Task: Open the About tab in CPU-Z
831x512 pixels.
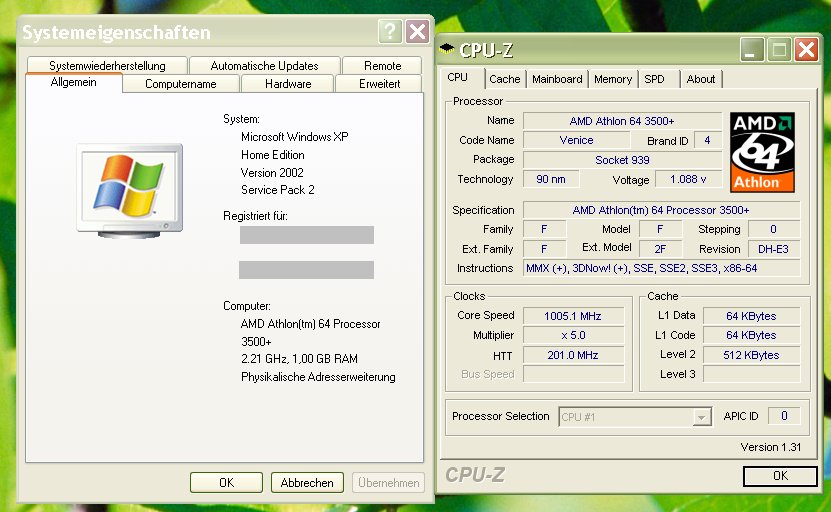Action: click(701, 79)
